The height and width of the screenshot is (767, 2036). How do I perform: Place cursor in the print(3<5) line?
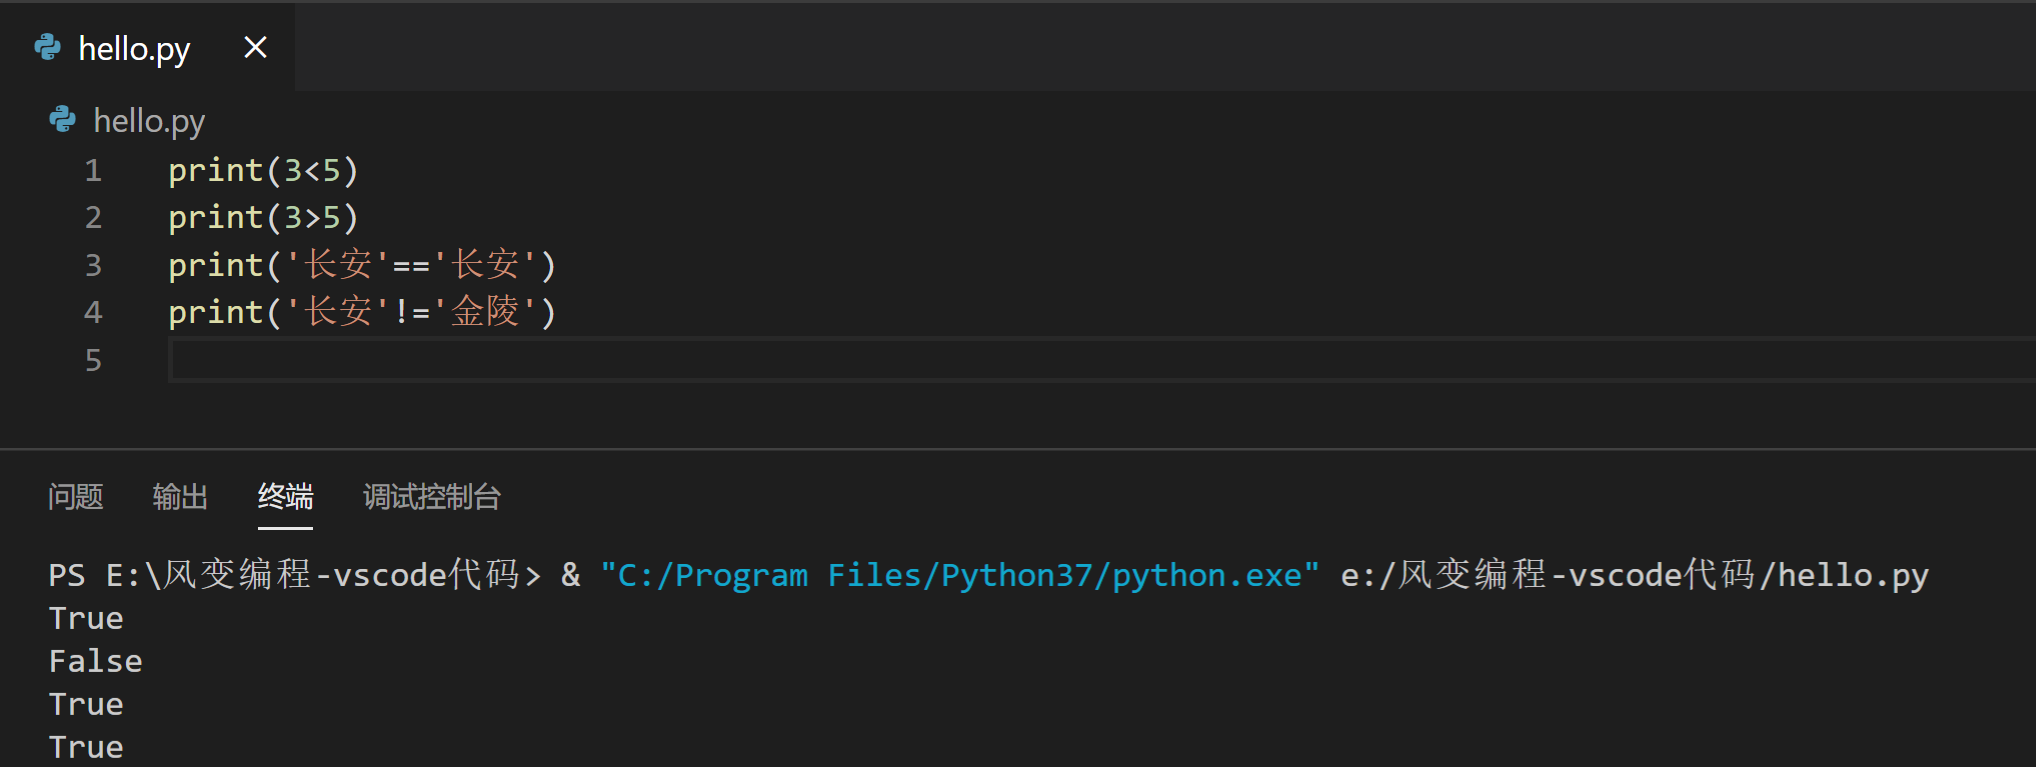(x=262, y=171)
